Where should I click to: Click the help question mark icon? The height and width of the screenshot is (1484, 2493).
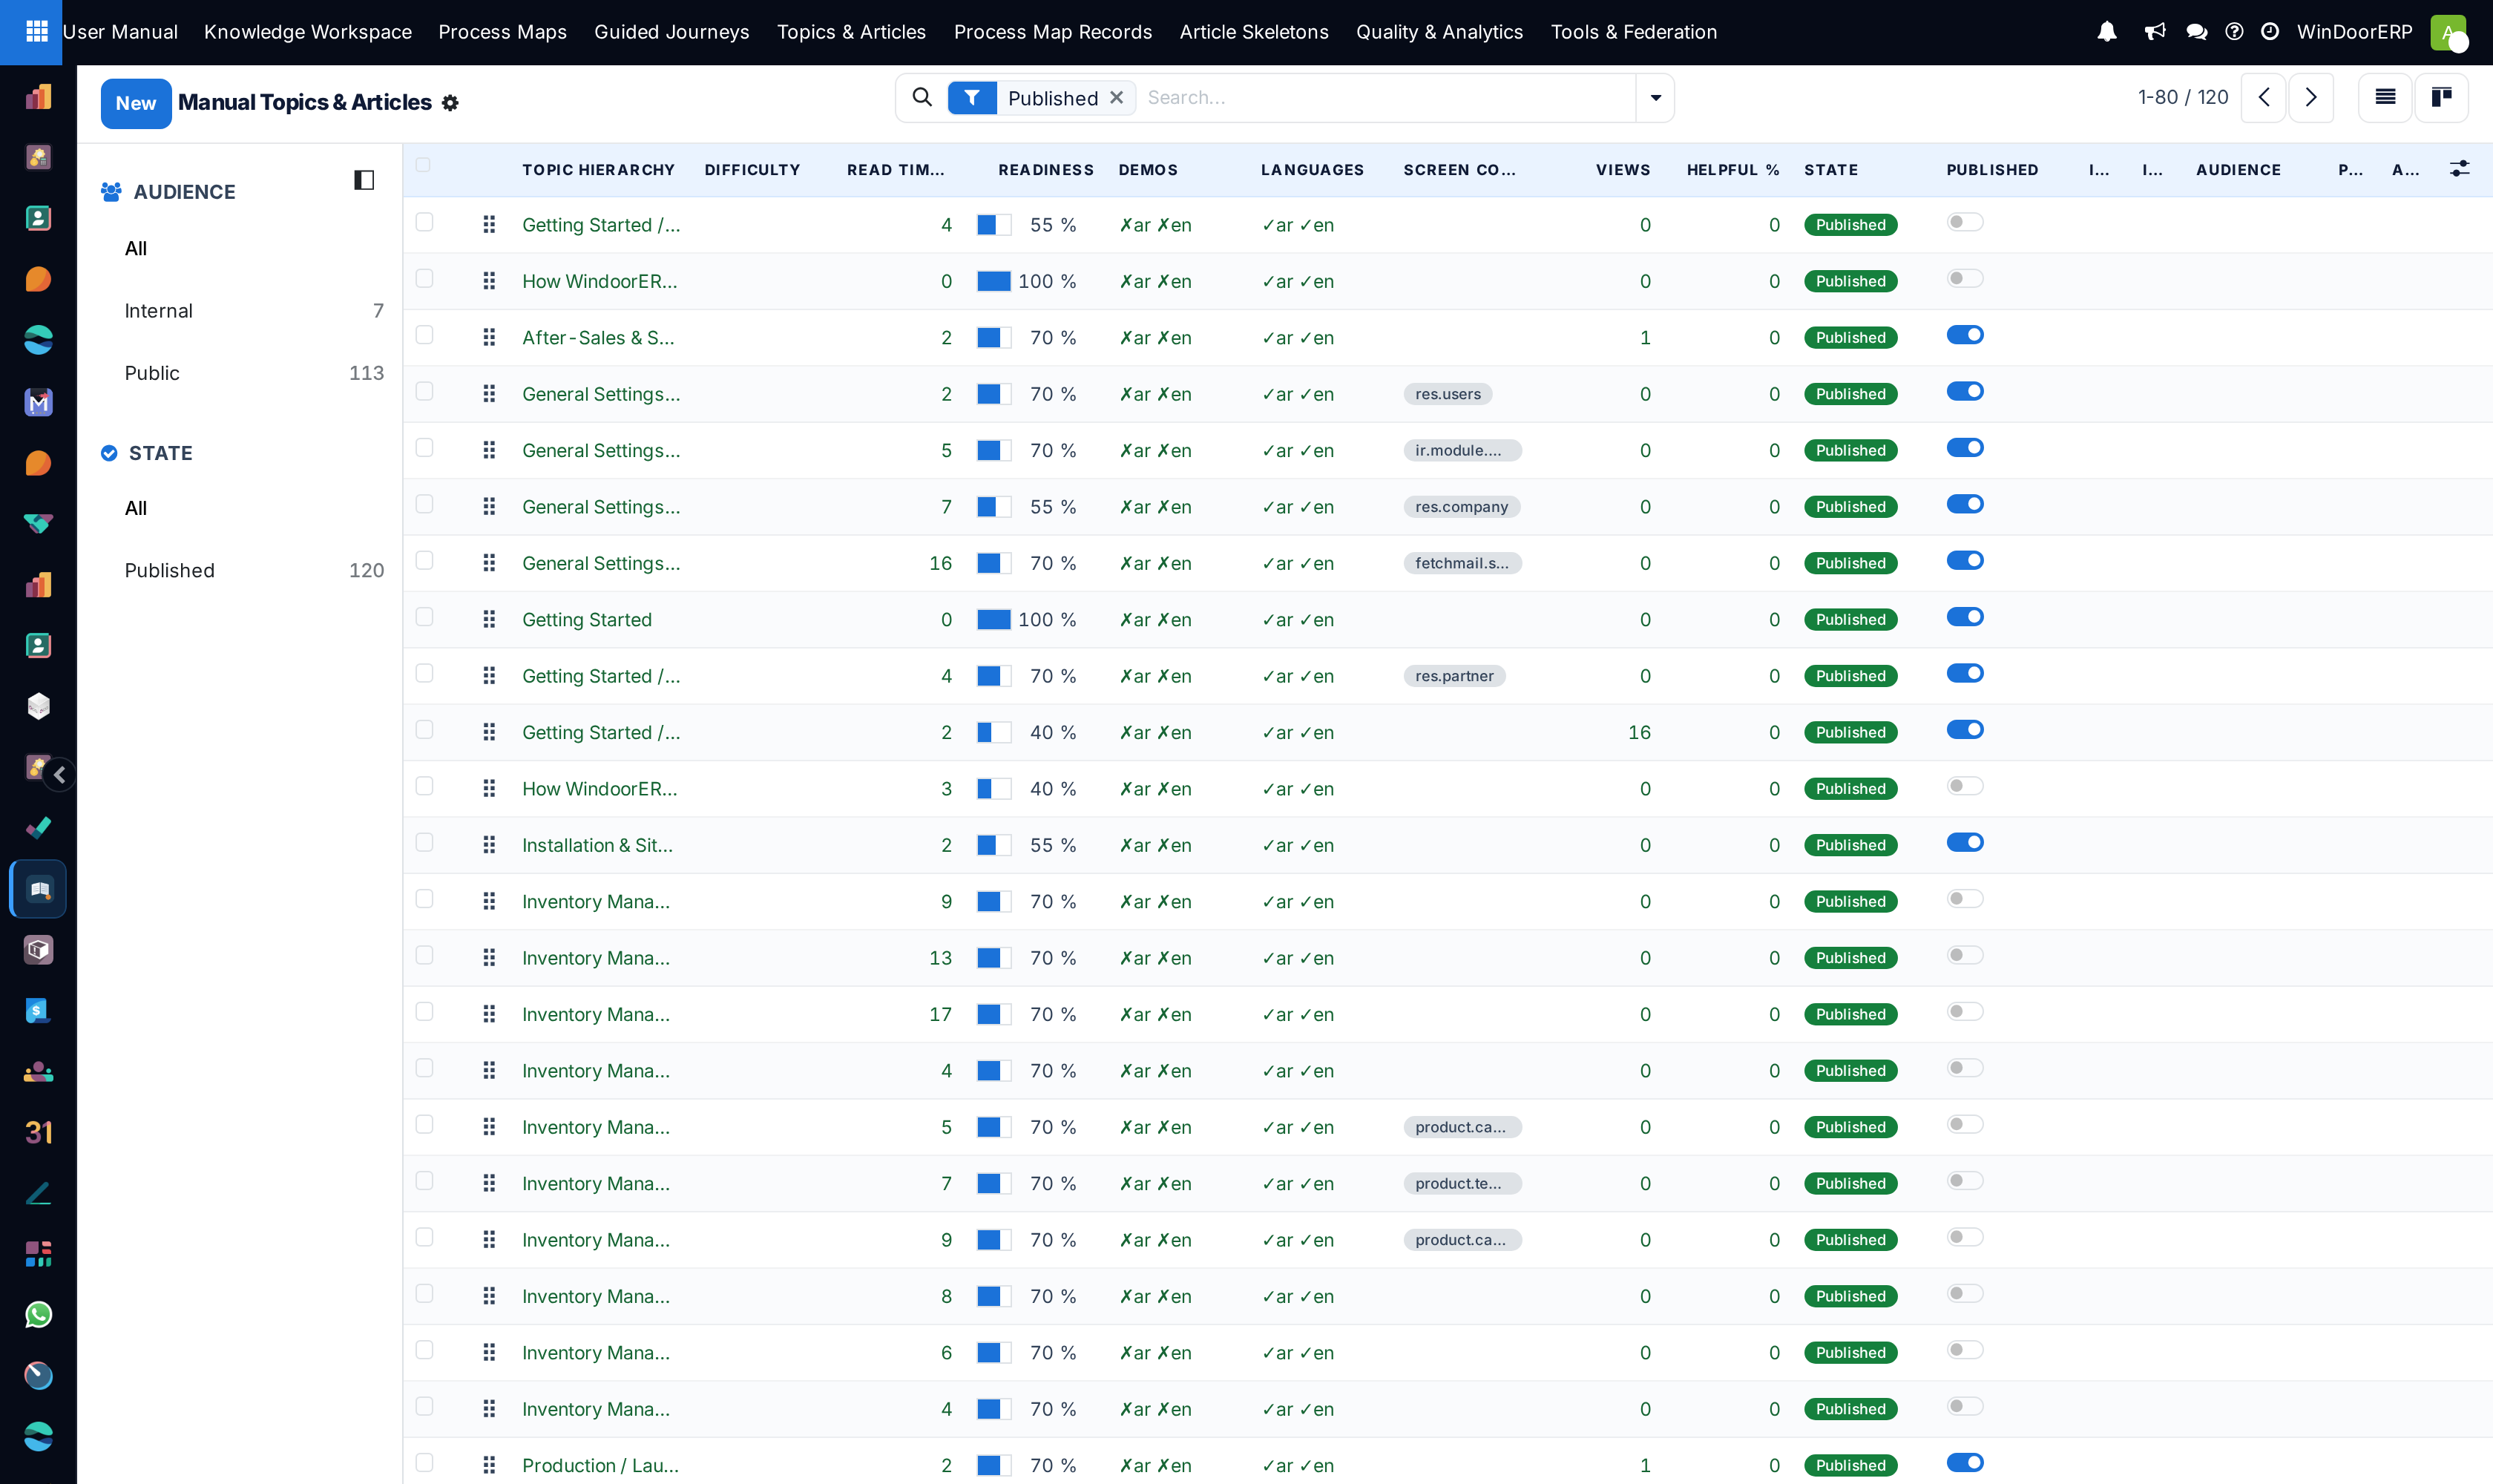(x=2234, y=32)
